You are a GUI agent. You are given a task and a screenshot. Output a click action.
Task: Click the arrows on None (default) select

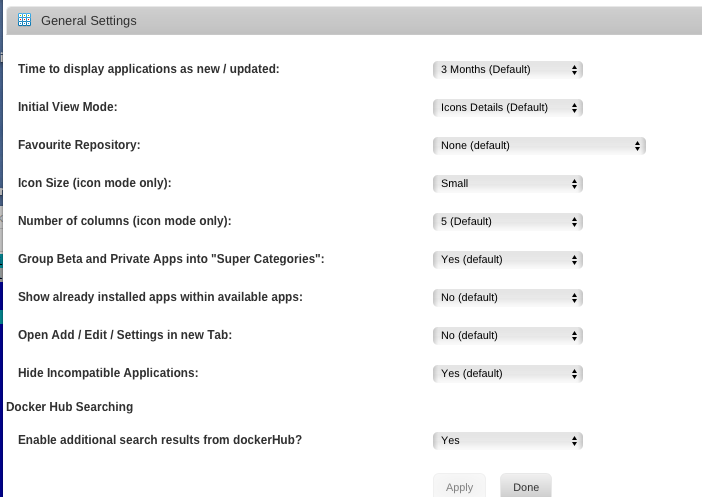pos(637,146)
